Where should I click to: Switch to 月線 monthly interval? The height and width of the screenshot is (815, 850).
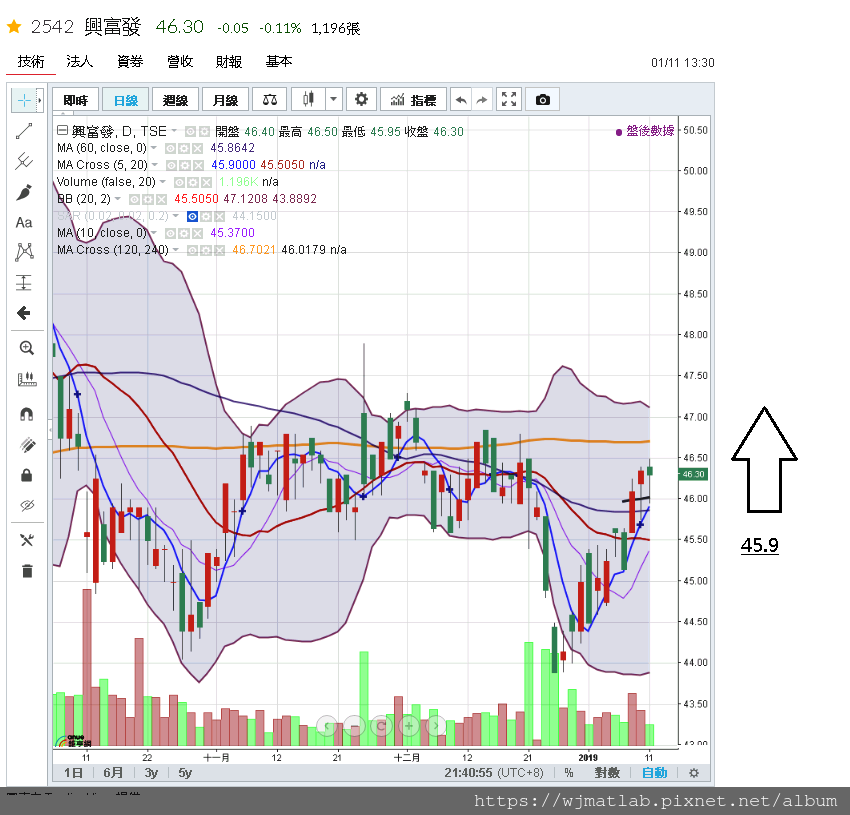click(226, 100)
